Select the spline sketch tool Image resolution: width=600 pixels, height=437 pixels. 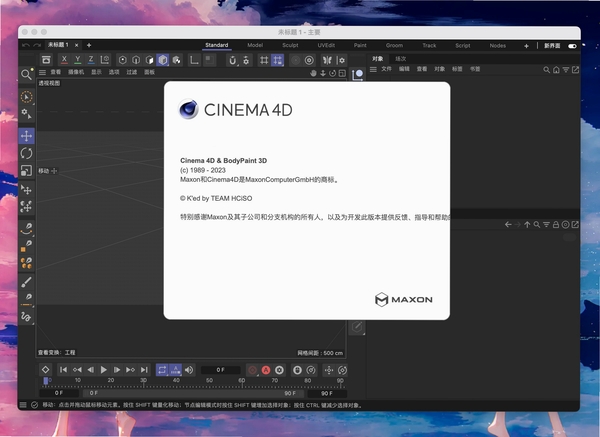(x=26, y=317)
